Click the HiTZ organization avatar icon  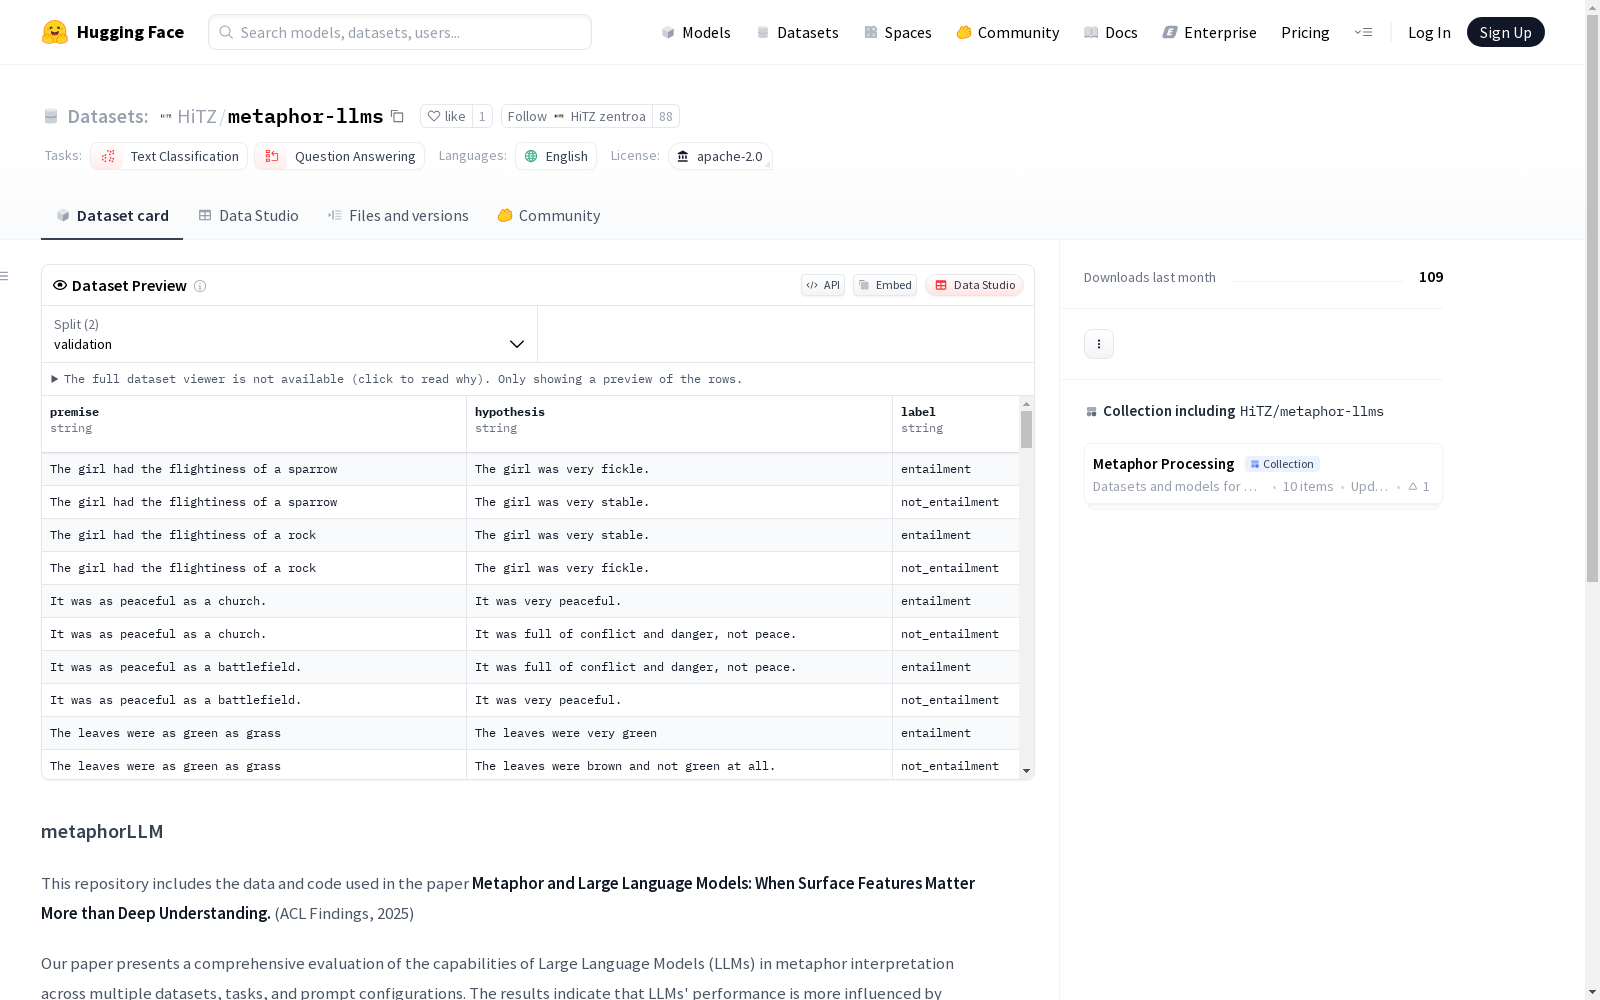(x=166, y=117)
